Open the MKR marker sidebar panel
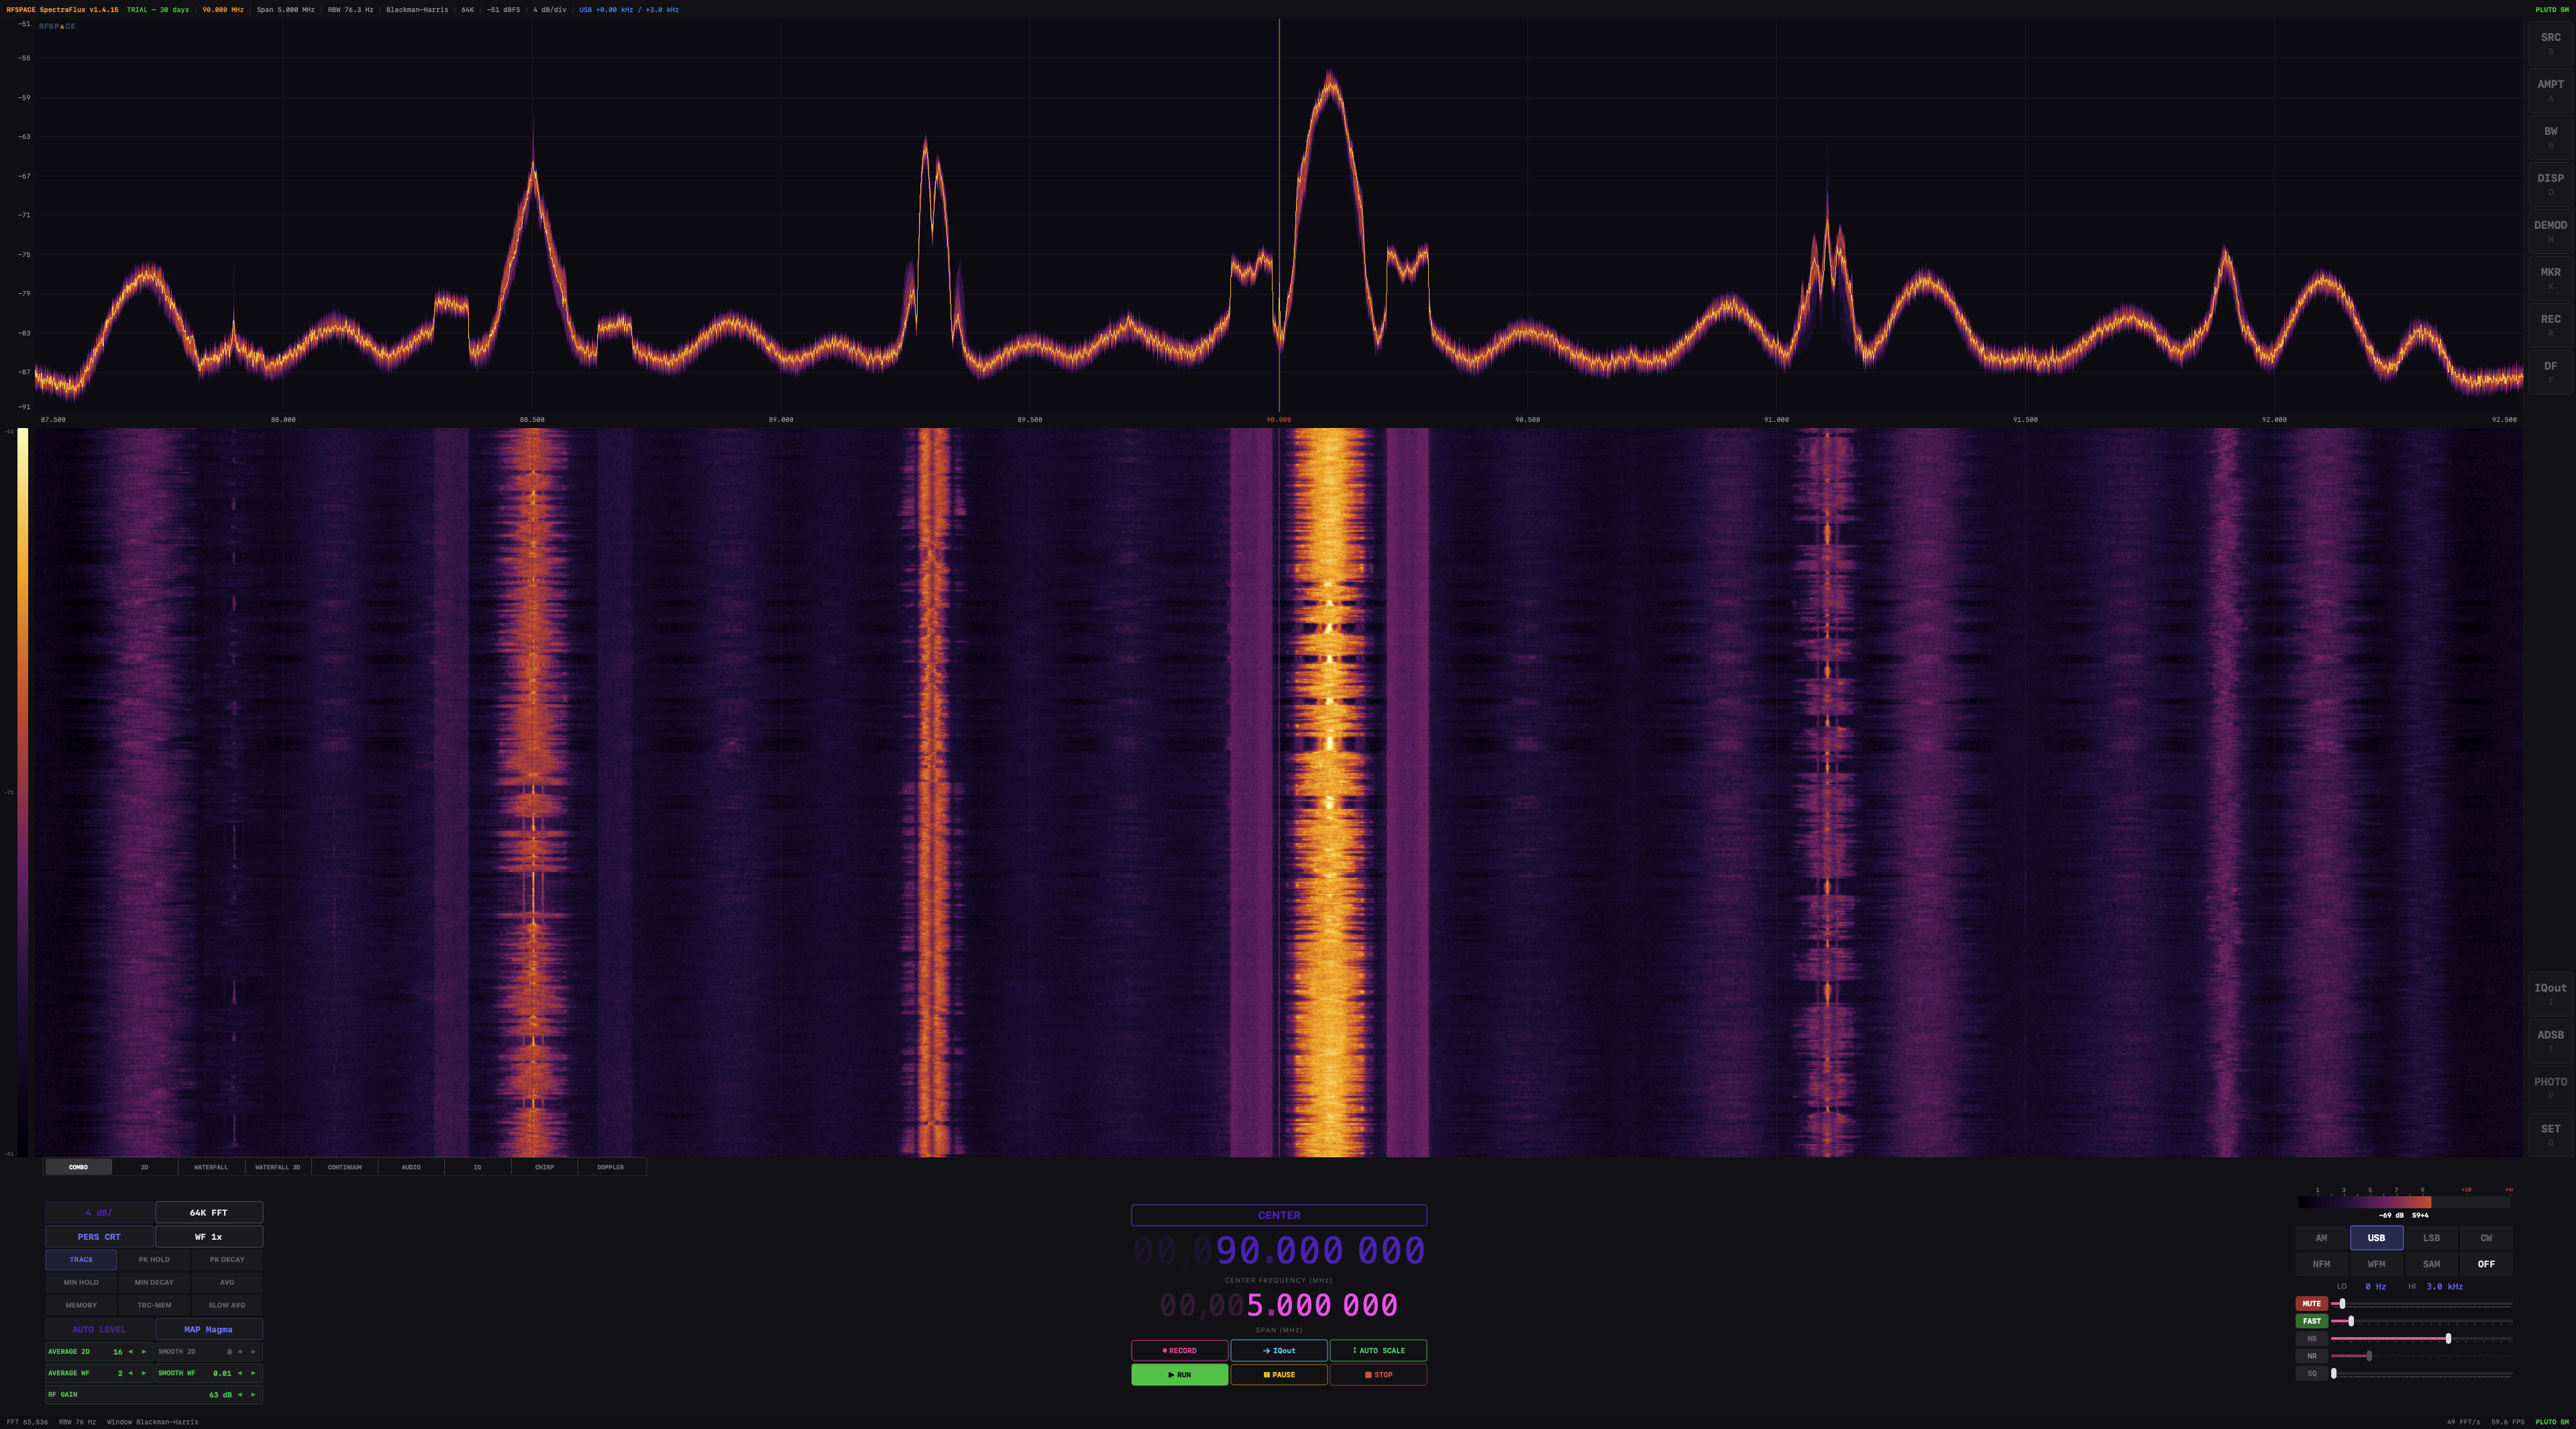This screenshot has width=2576, height=1429. pyautogui.click(x=2550, y=278)
